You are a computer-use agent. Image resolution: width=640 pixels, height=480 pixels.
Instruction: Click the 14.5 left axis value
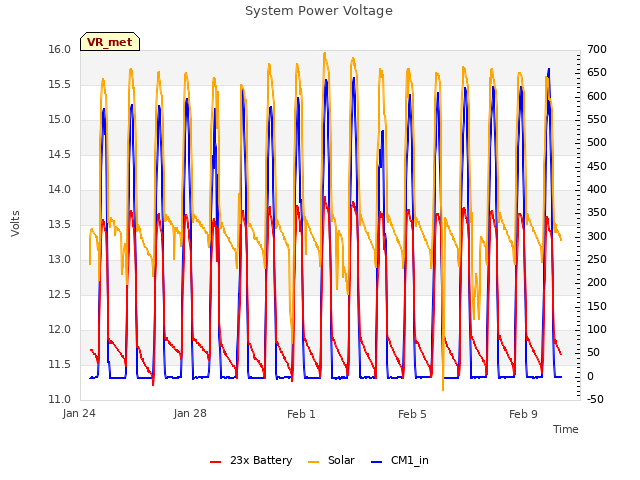click(x=60, y=154)
